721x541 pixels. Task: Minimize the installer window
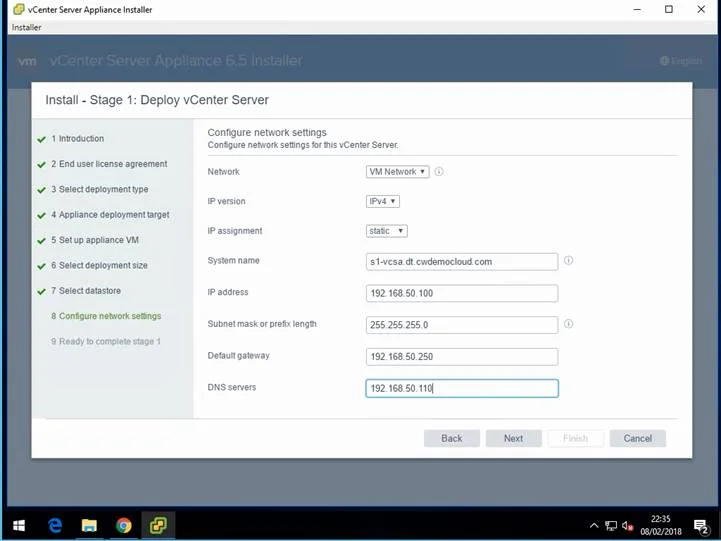[637, 10]
